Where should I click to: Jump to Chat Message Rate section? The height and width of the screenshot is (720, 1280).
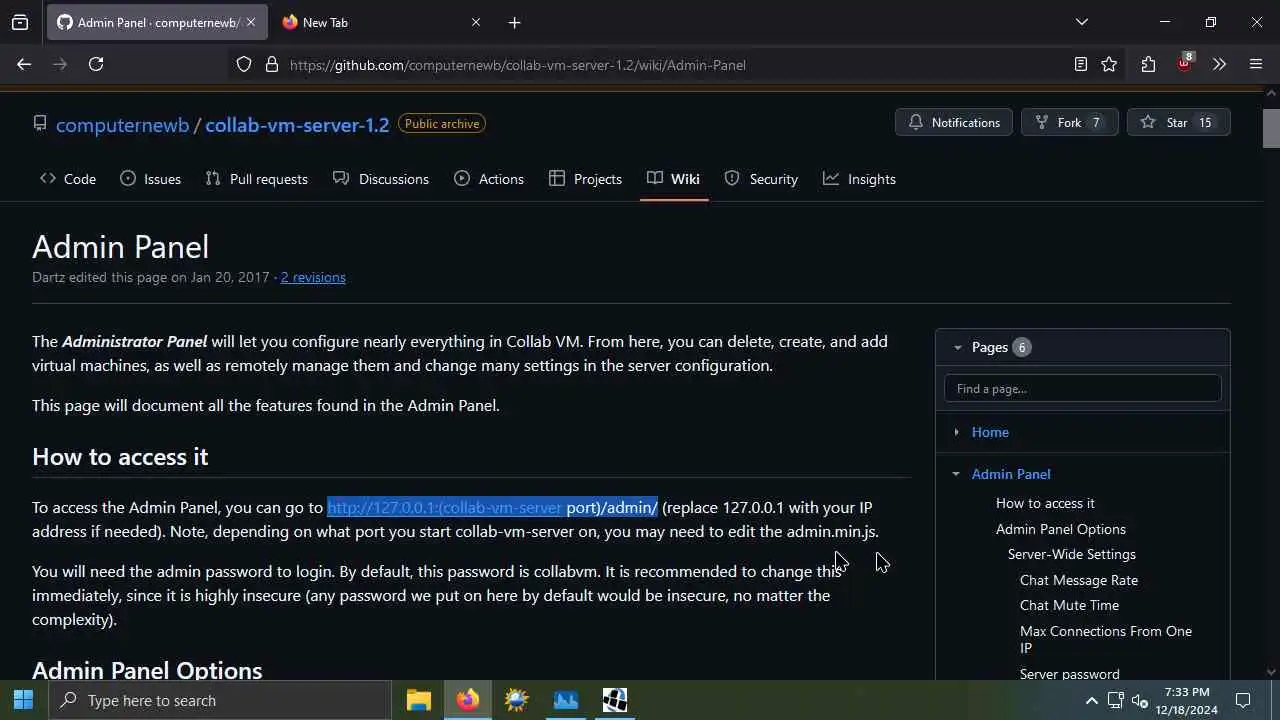click(1079, 580)
